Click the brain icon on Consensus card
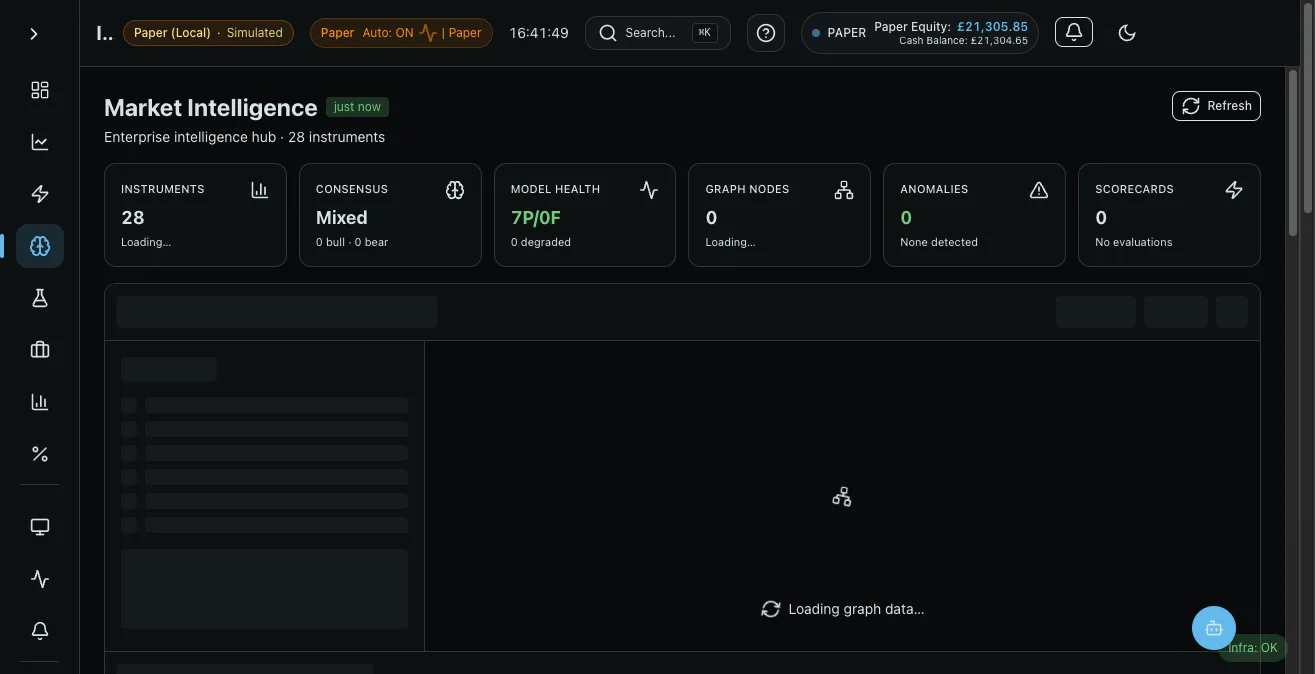The width and height of the screenshot is (1315, 674). (x=455, y=190)
